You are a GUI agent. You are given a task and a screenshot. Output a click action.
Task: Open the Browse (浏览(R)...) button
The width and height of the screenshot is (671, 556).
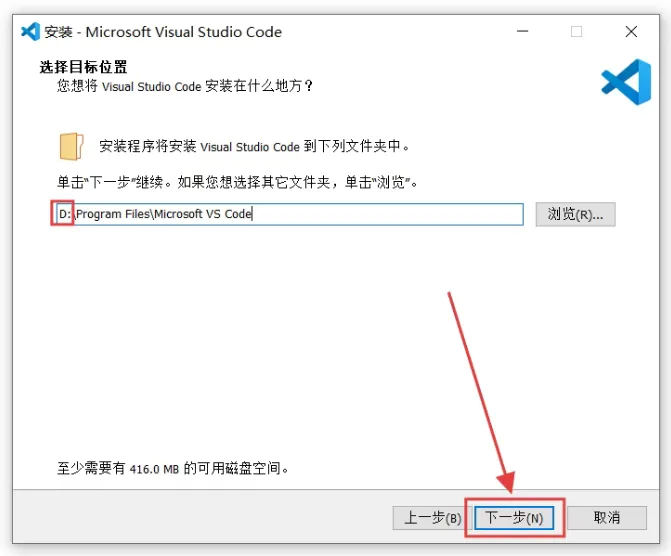click(x=575, y=214)
